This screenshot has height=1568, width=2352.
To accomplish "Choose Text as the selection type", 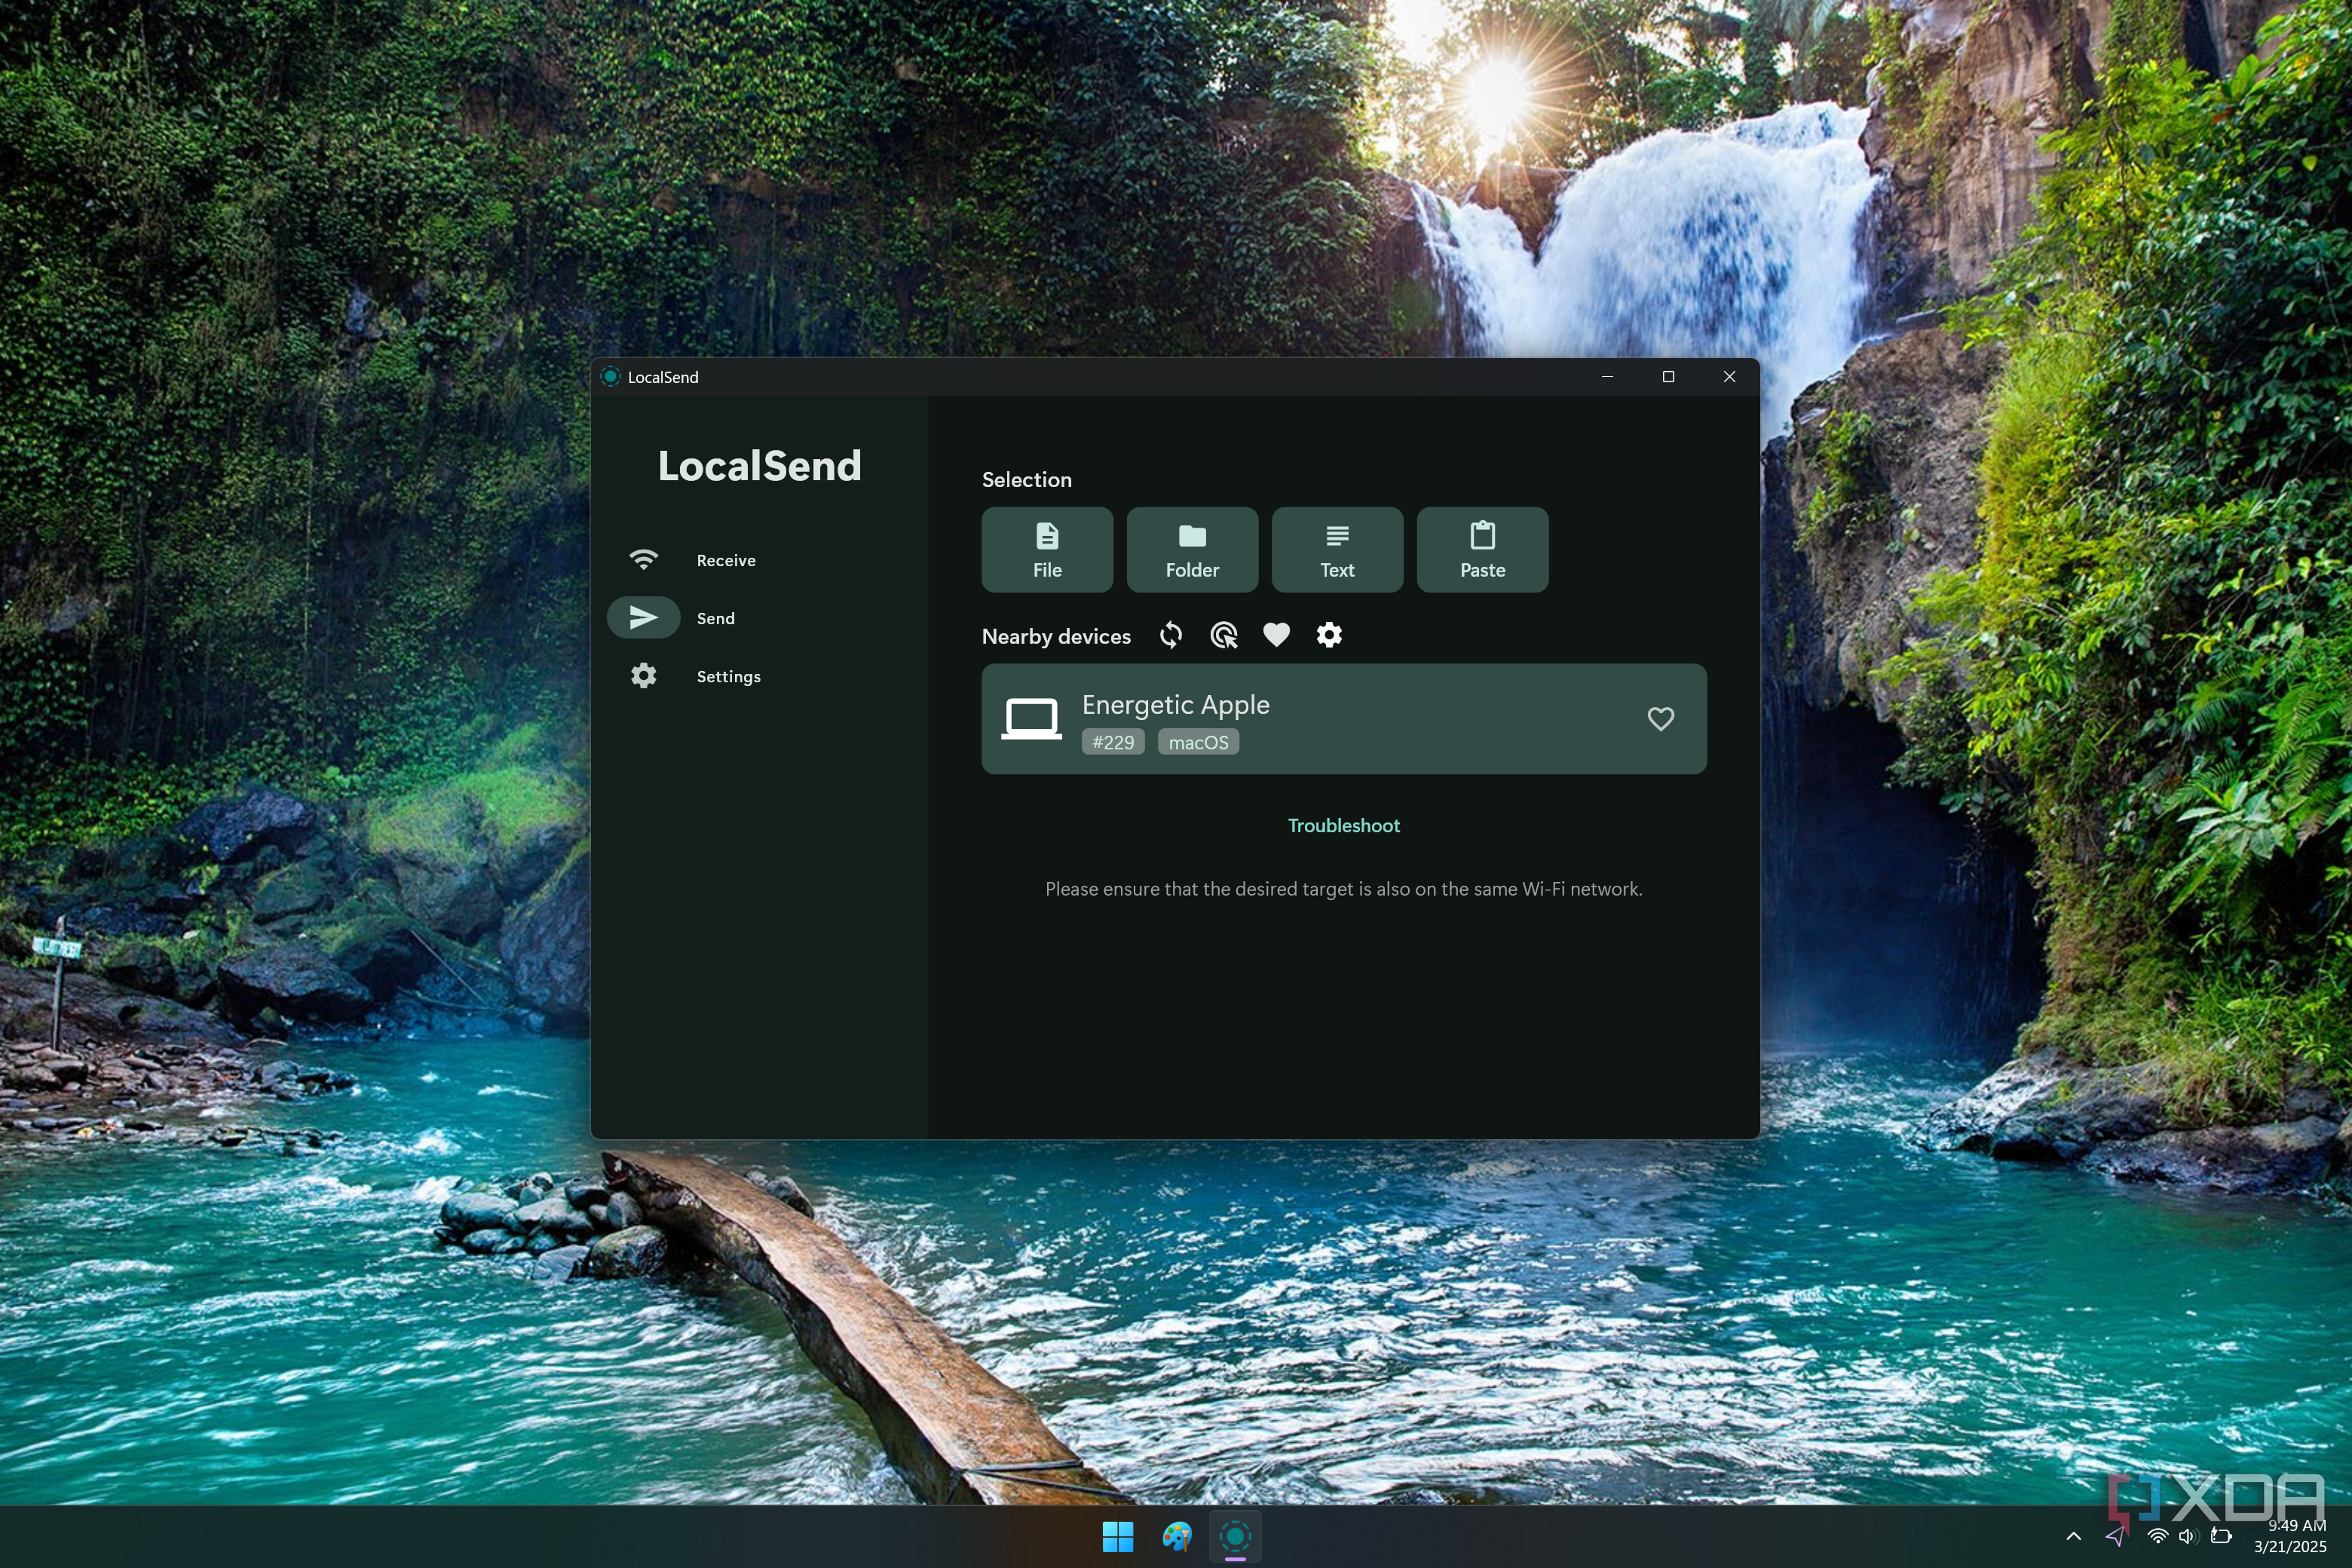I will pos(1336,549).
